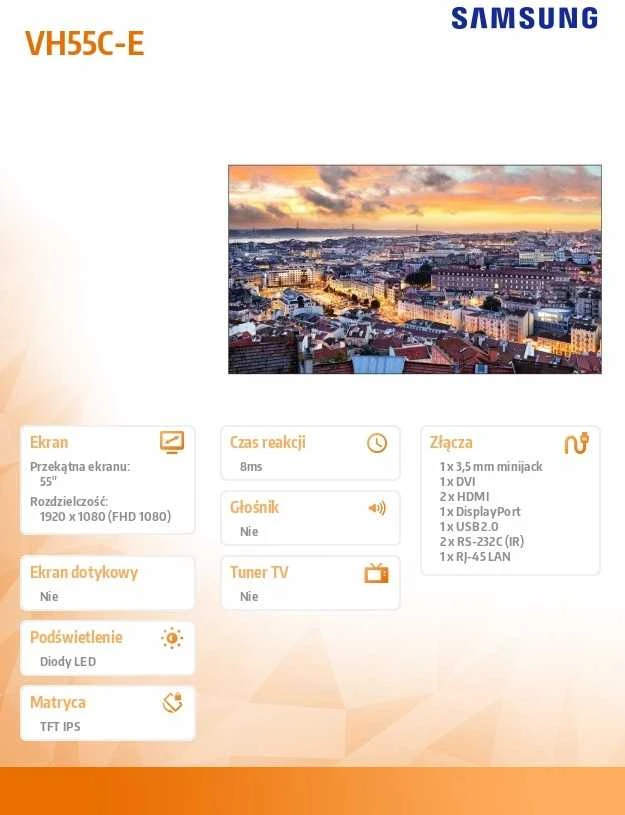
Task: Select the Matryca heading
Action: (58, 702)
